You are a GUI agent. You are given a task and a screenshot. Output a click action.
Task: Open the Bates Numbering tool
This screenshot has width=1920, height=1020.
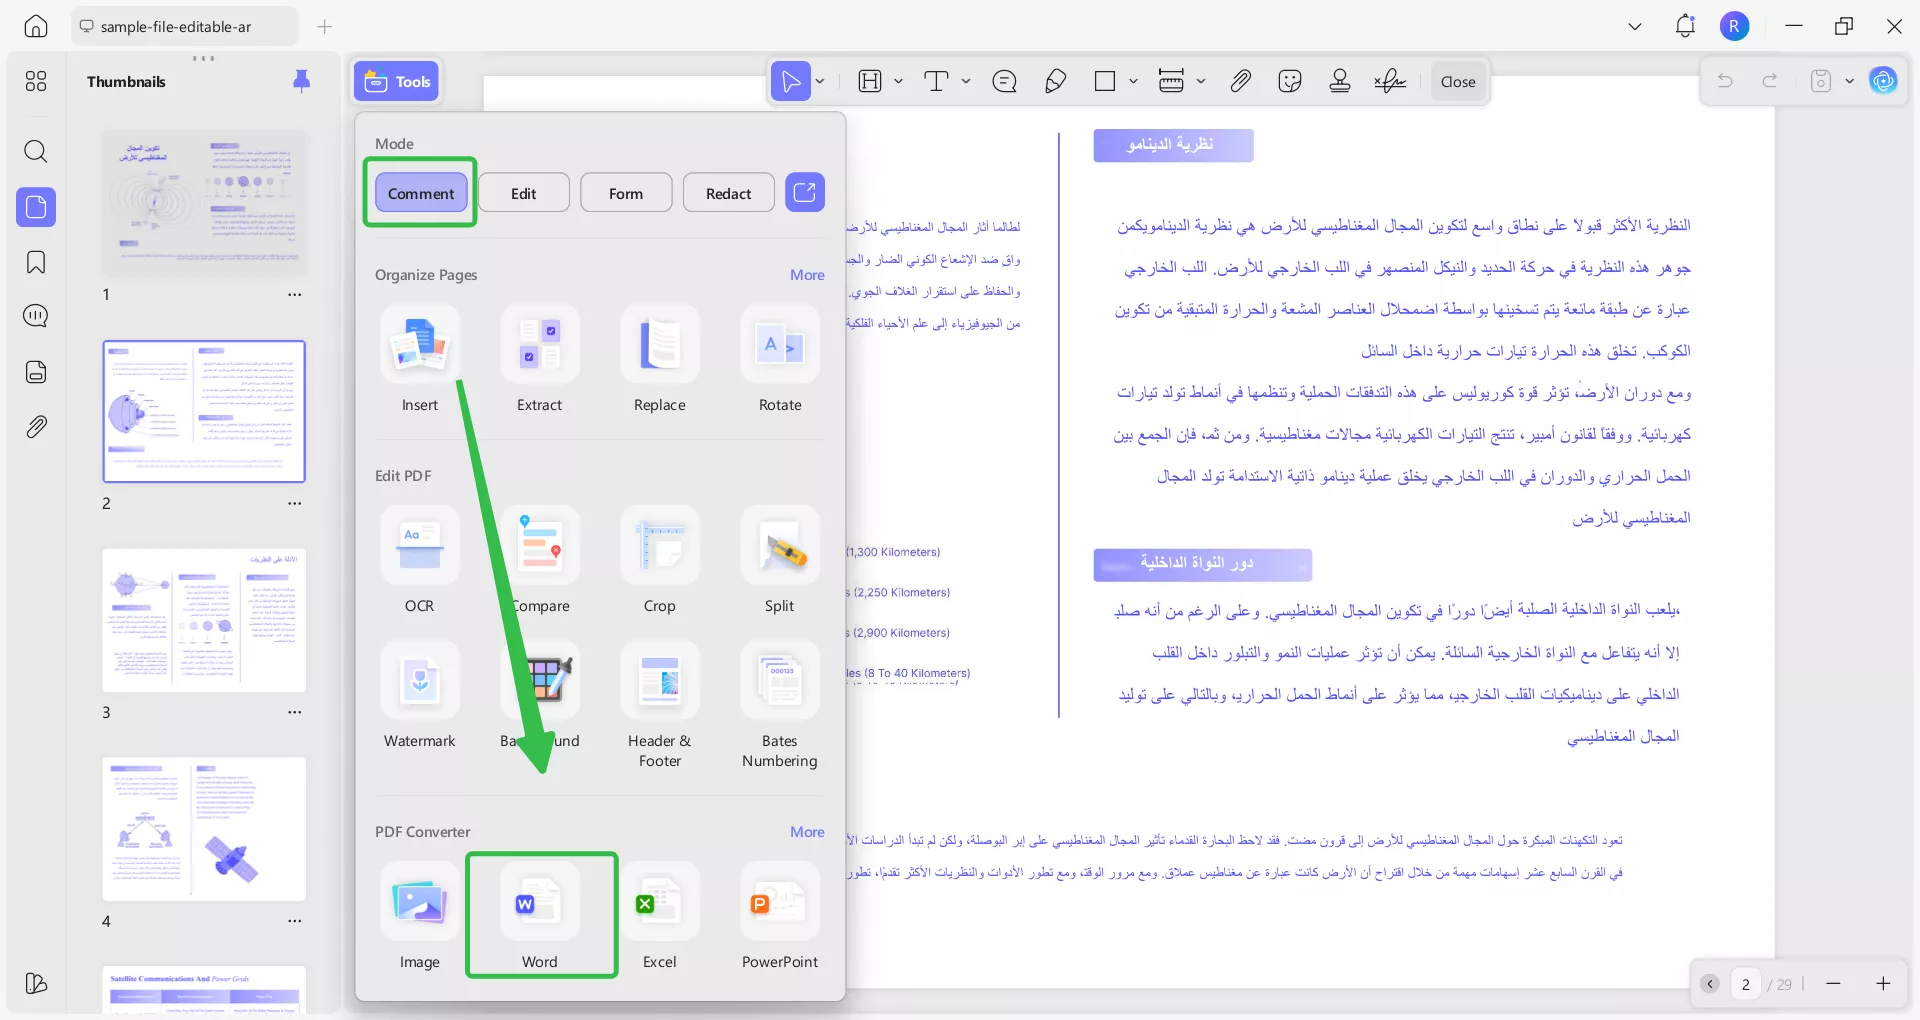click(x=780, y=706)
